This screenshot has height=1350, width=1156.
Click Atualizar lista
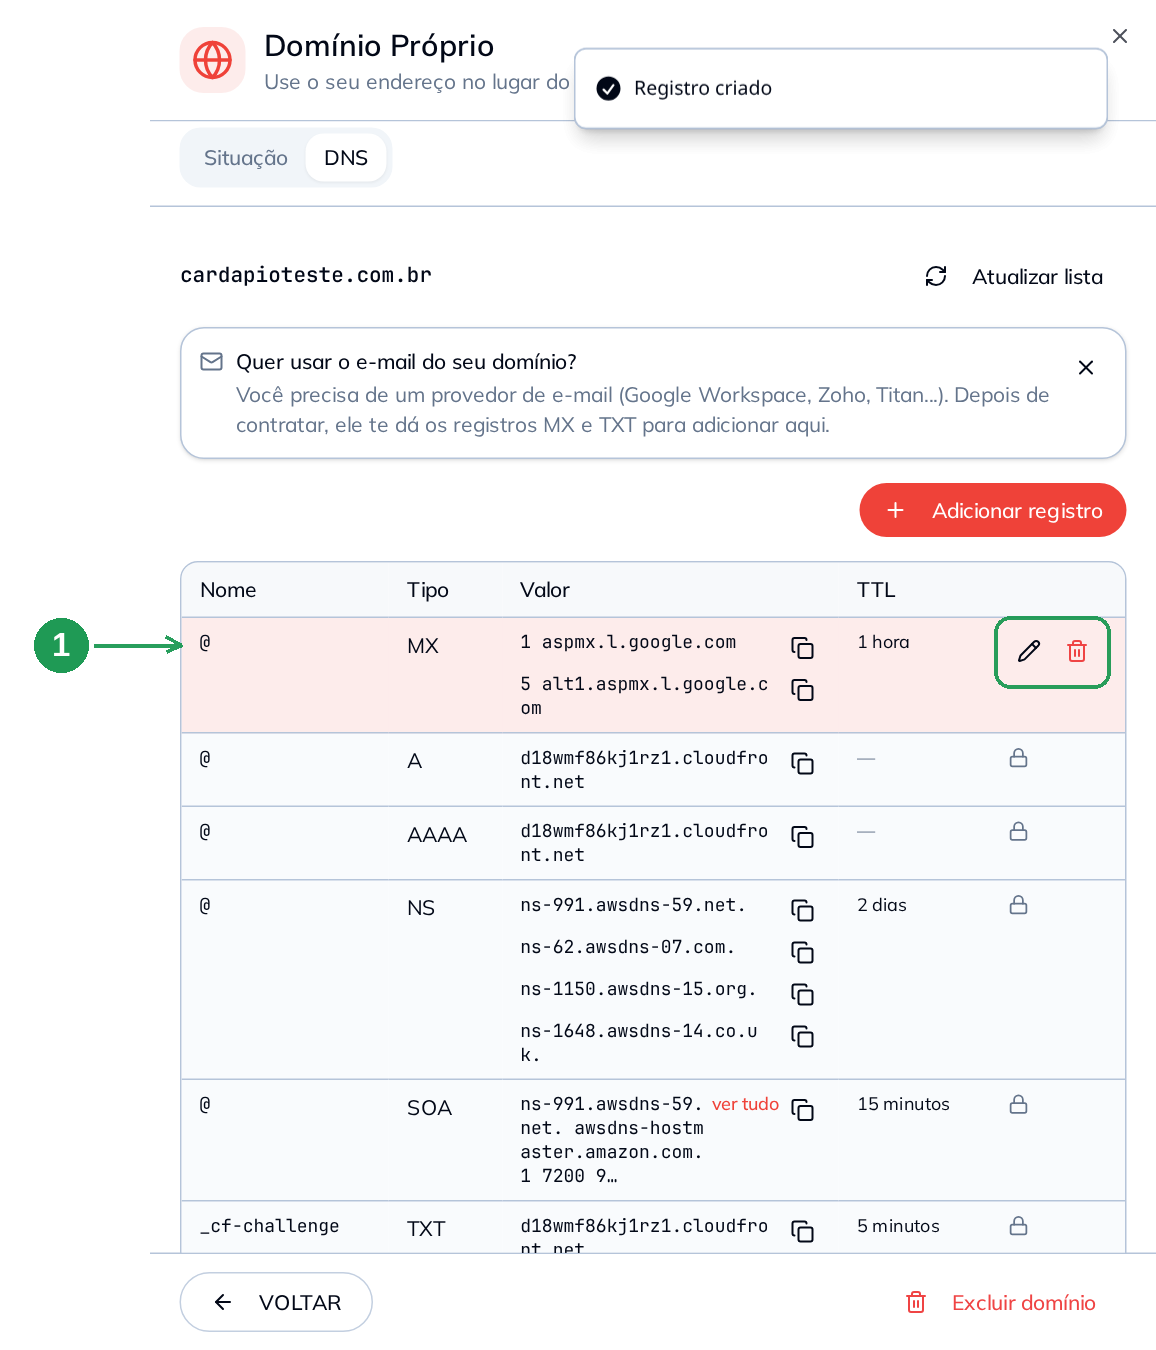[1014, 277]
